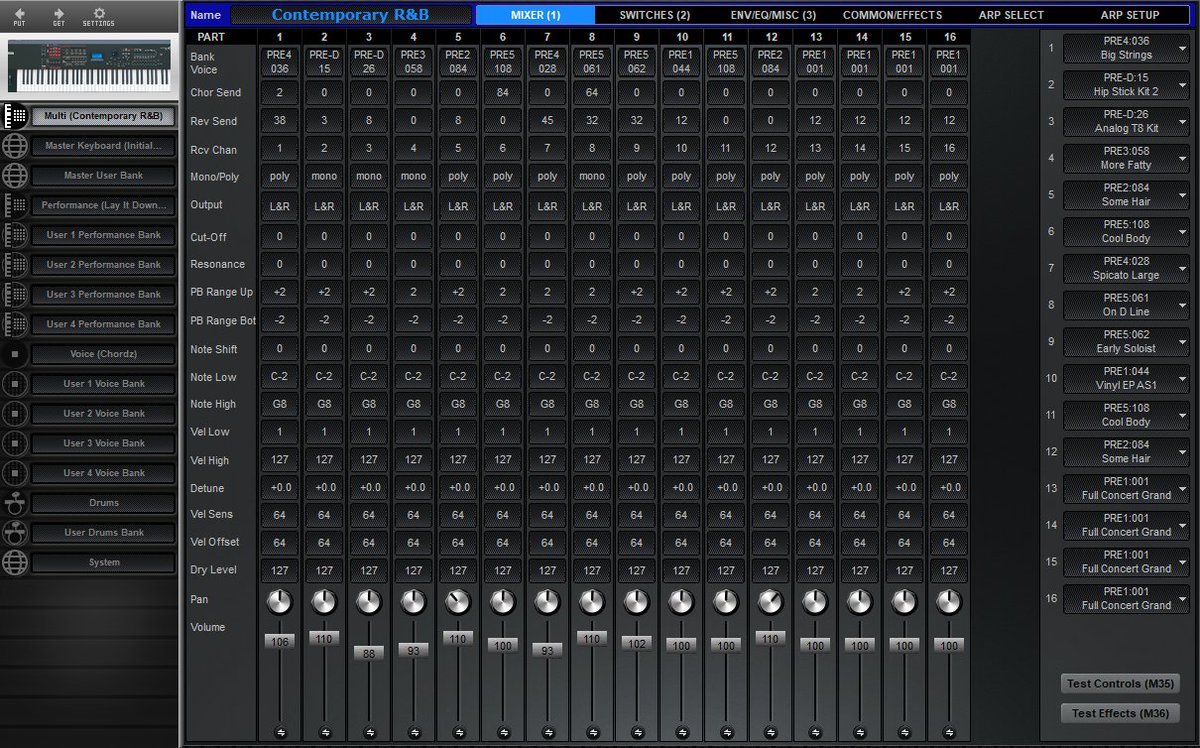Click the Test Controls (M35) button
The width and height of the screenshot is (1200, 748).
(1120, 684)
